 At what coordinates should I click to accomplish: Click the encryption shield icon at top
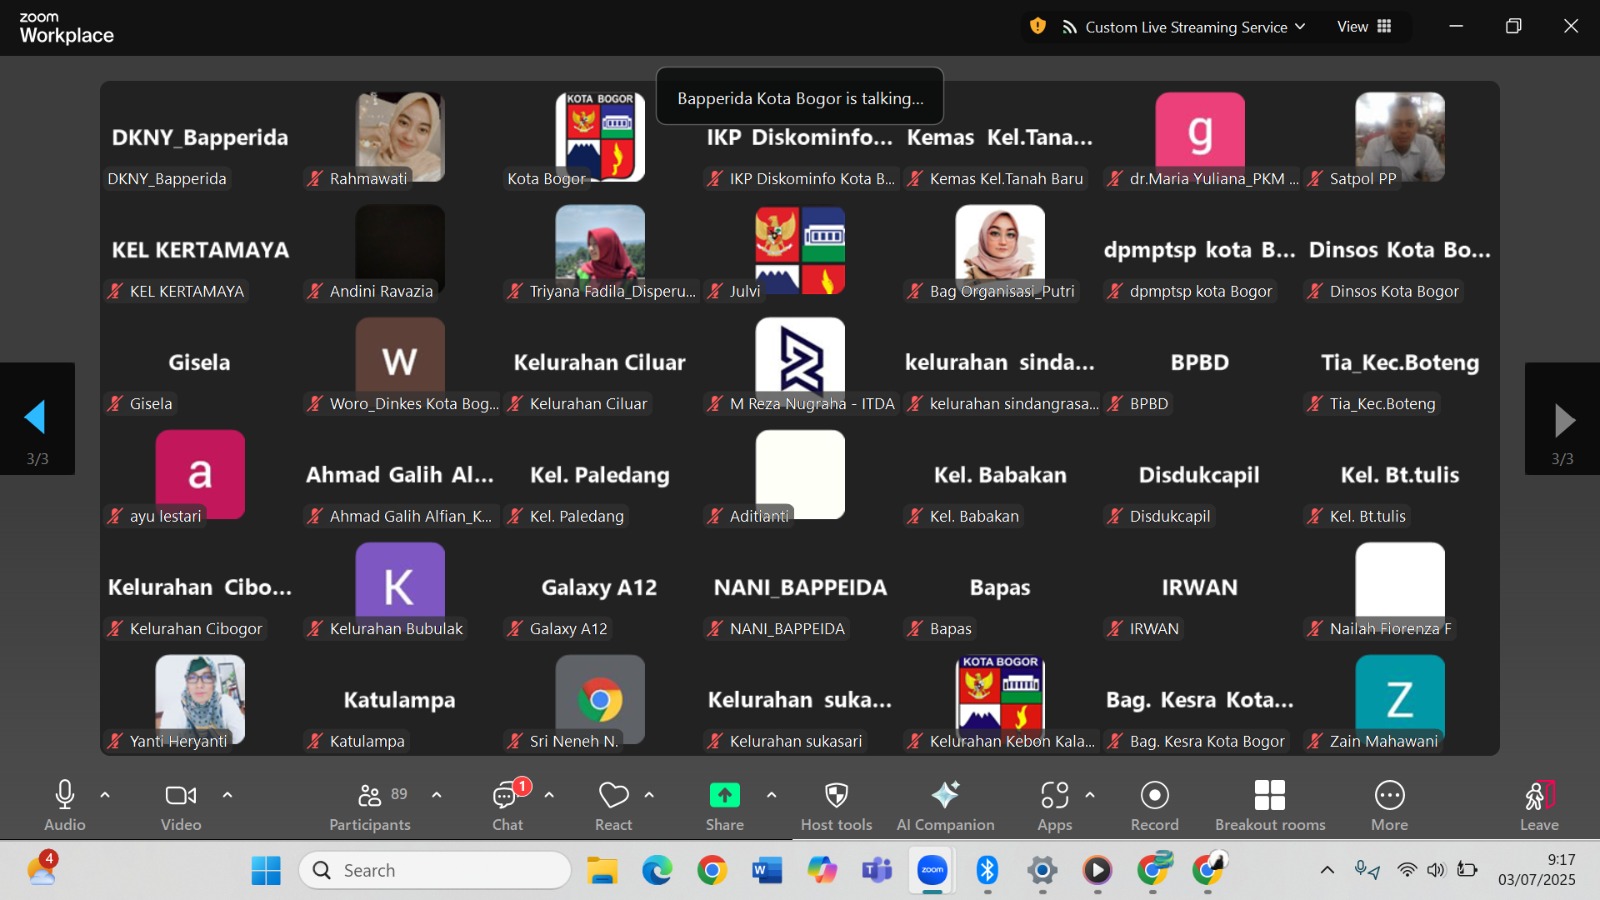[1038, 27]
